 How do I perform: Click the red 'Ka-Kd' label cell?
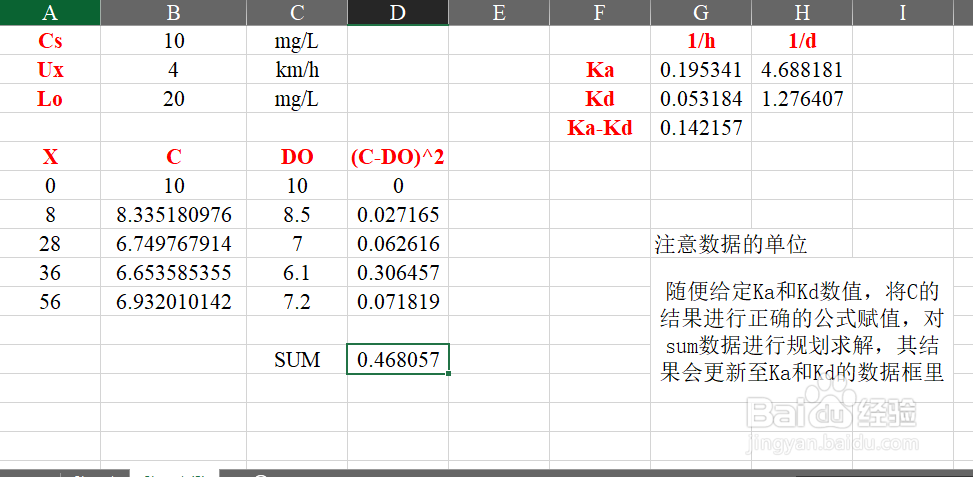[600, 127]
